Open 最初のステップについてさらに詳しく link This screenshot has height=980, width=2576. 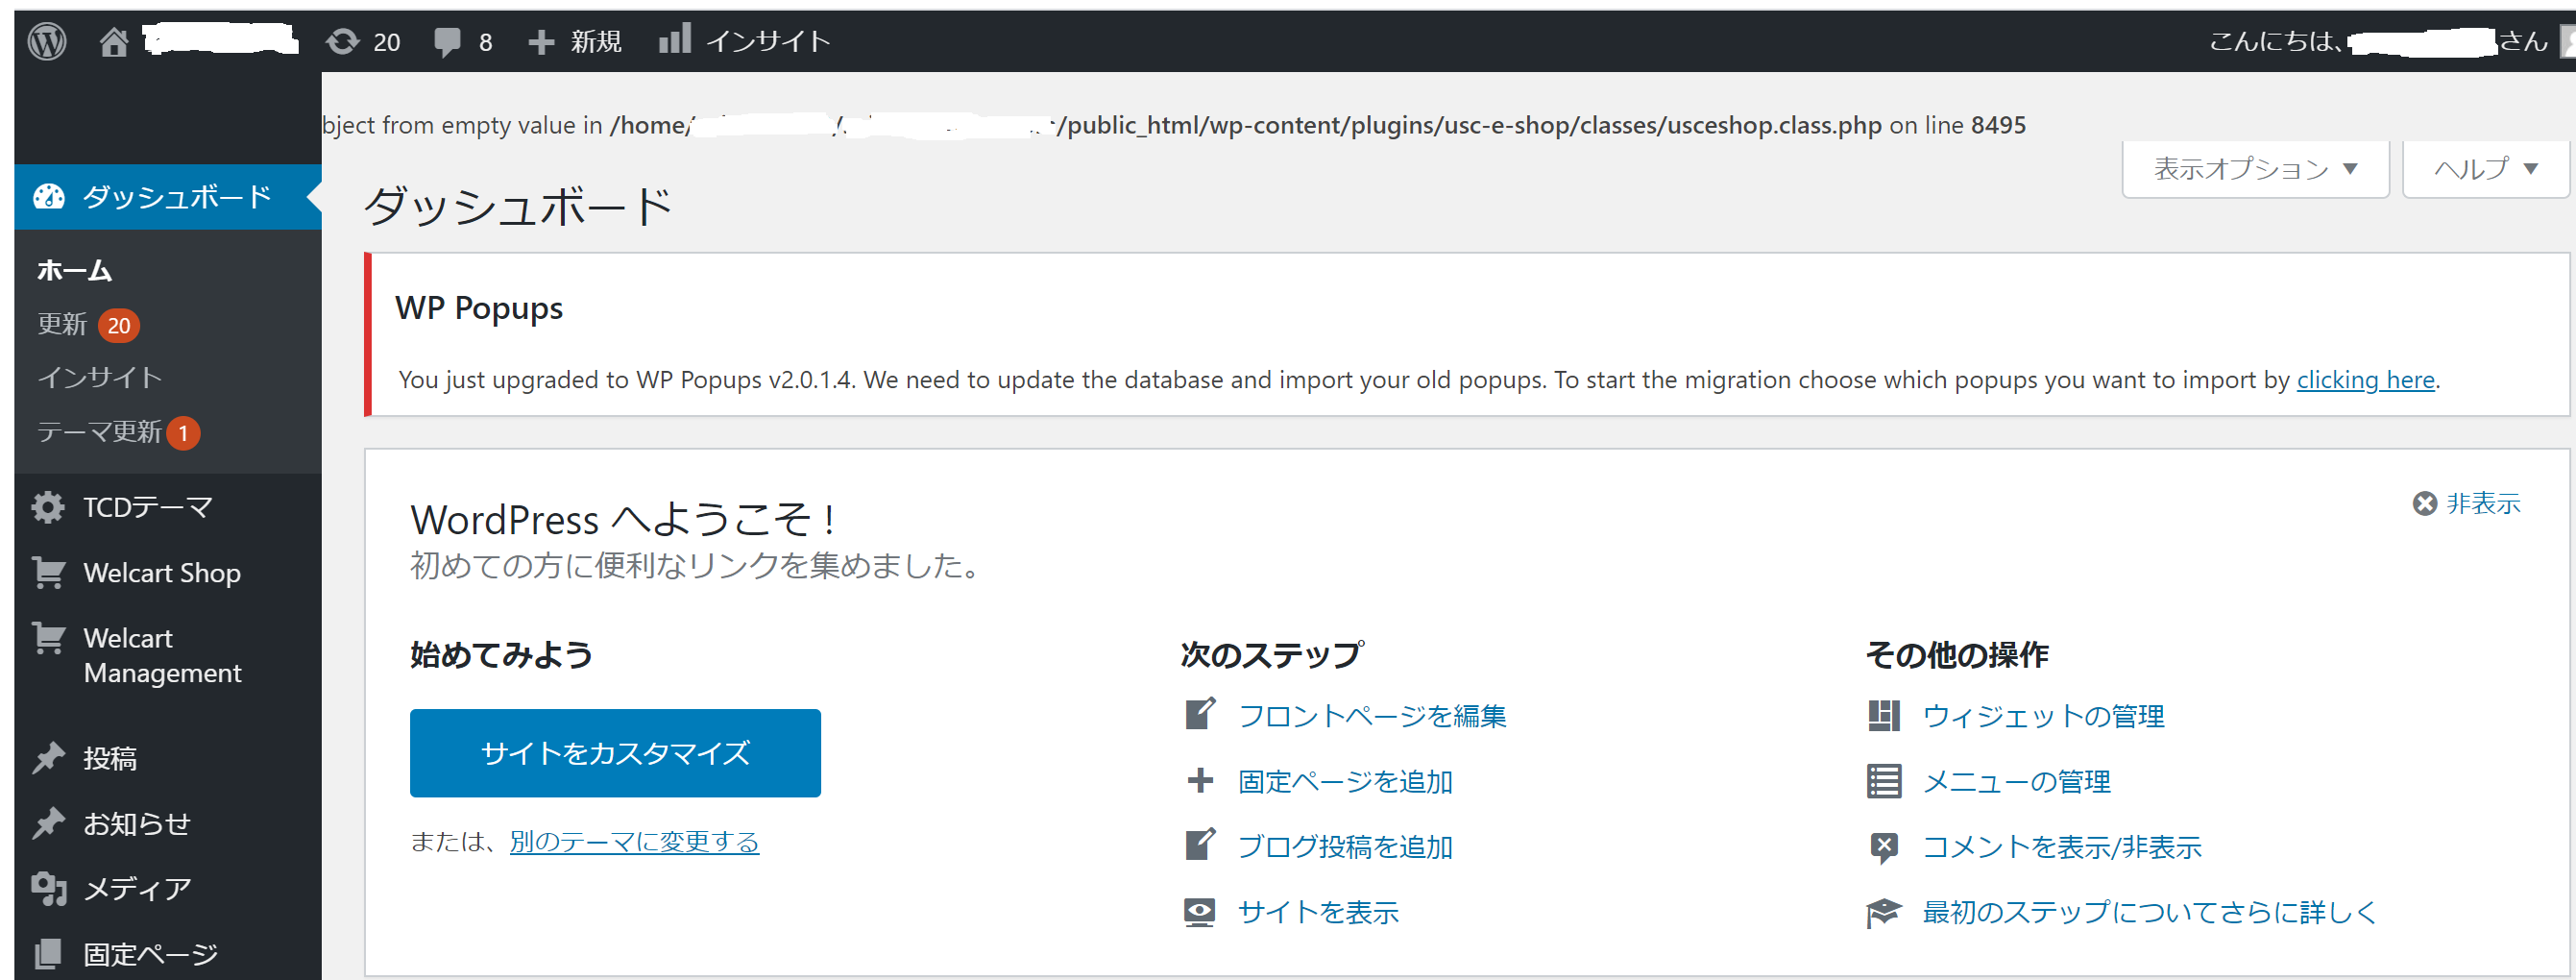click(x=2149, y=912)
